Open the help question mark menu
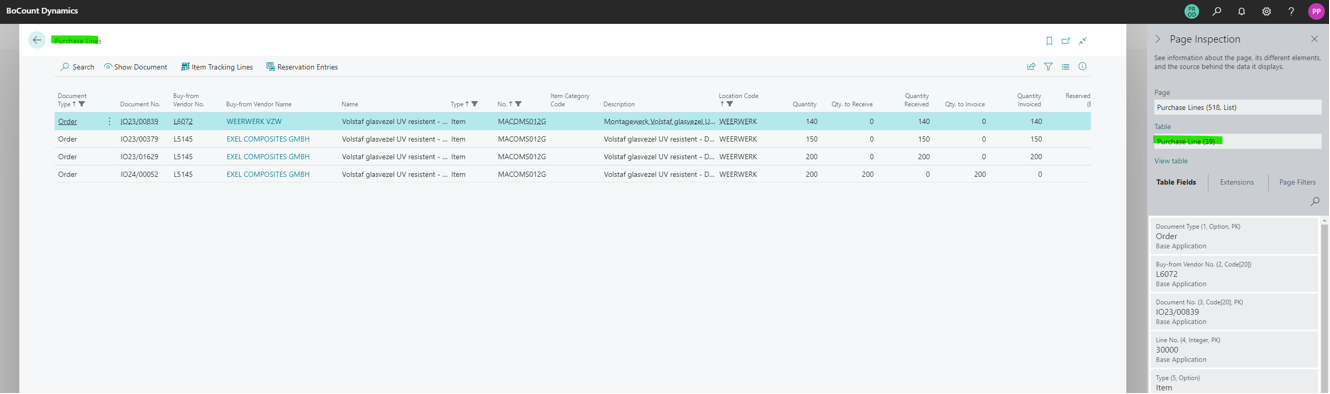Image resolution: width=1330 pixels, height=394 pixels. 1291,12
